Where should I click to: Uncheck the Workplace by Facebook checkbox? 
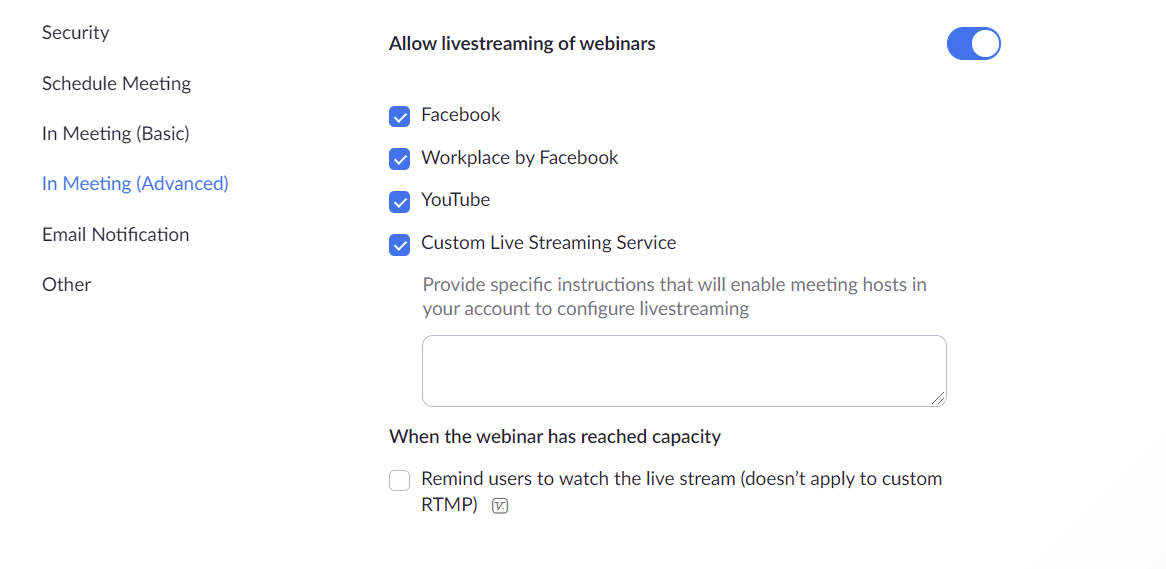click(399, 159)
